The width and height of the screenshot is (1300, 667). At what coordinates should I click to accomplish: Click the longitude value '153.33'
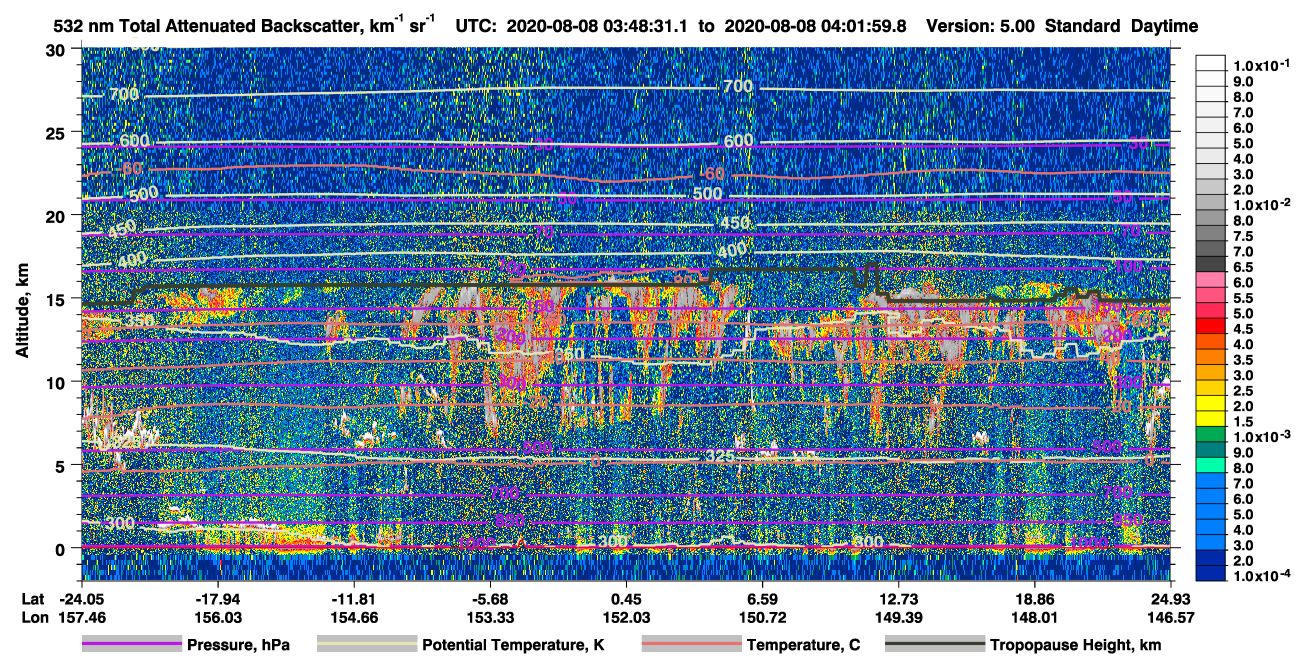point(490,618)
